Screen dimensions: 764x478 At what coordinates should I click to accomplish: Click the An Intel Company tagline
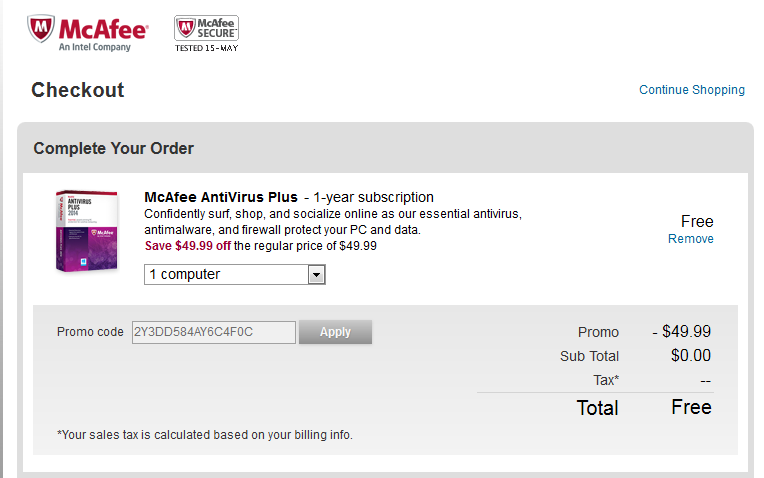tap(95, 47)
